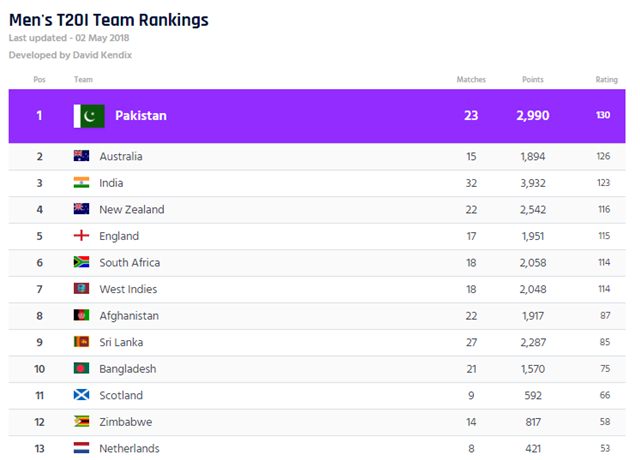Click the India flag icon
Image resolution: width=640 pixels, height=460 pixels.
(81, 182)
